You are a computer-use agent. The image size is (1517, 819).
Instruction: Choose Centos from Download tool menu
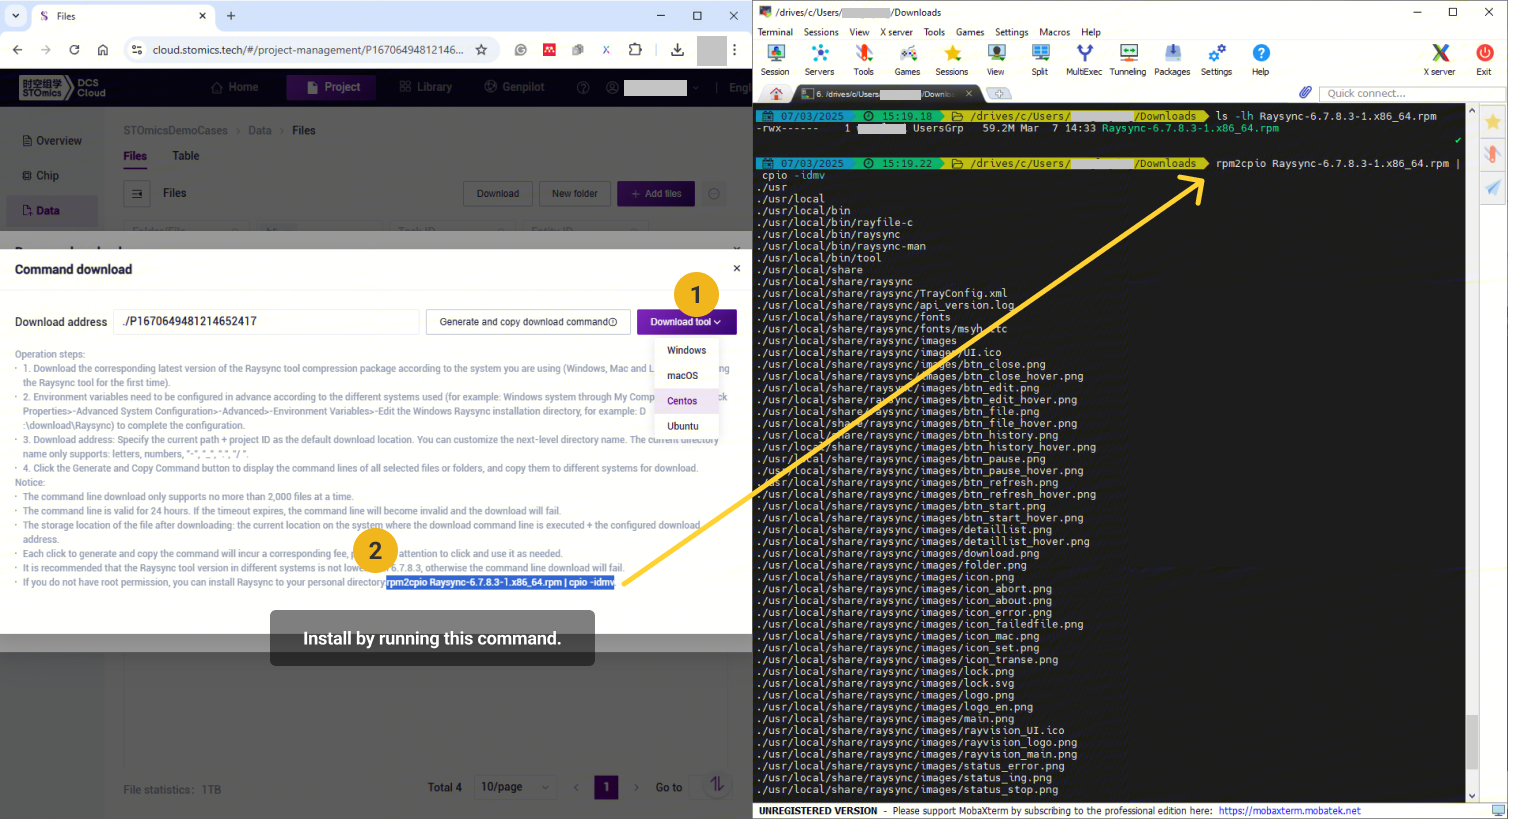click(686, 401)
